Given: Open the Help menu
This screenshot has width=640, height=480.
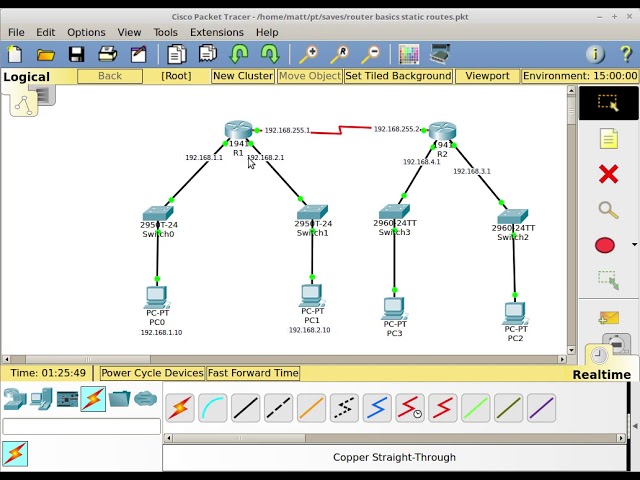Looking at the screenshot, I should [267, 32].
